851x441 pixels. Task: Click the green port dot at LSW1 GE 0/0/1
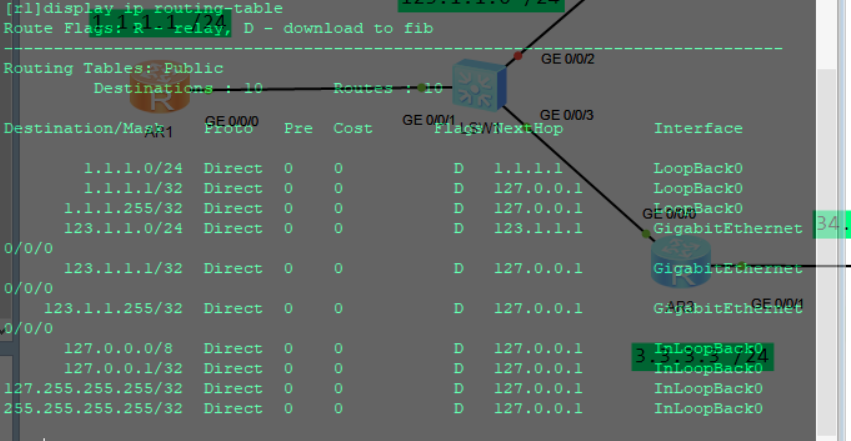(422, 87)
